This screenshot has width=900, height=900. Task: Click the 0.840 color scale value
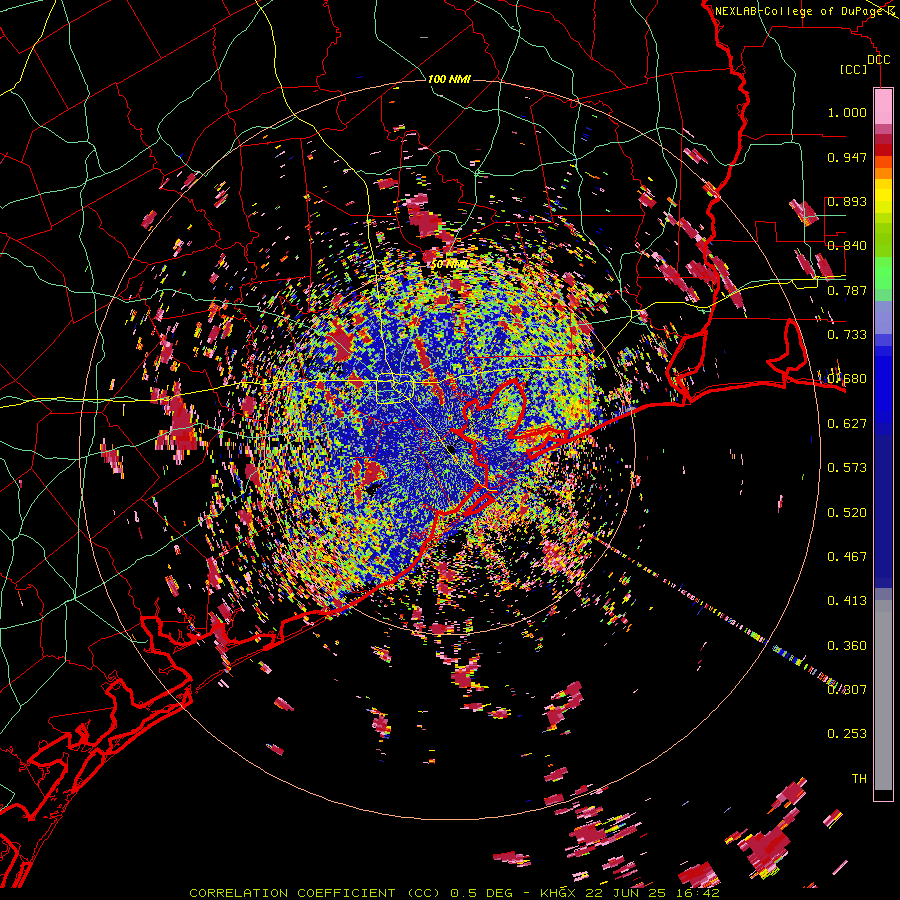pos(847,246)
